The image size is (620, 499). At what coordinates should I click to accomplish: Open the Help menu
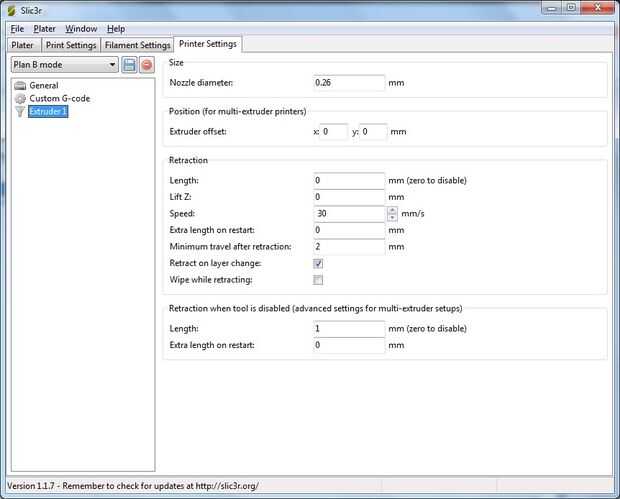(x=116, y=29)
